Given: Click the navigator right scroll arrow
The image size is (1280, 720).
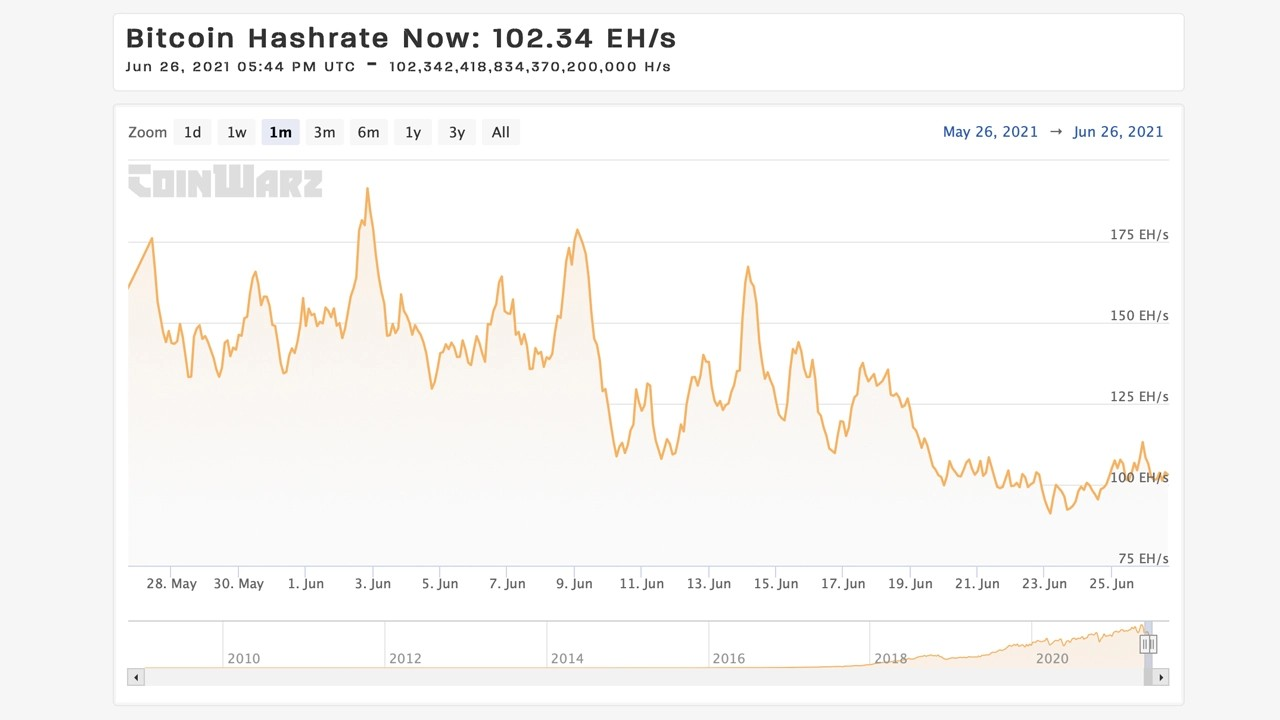Looking at the screenshot, I should point(1160,677).
